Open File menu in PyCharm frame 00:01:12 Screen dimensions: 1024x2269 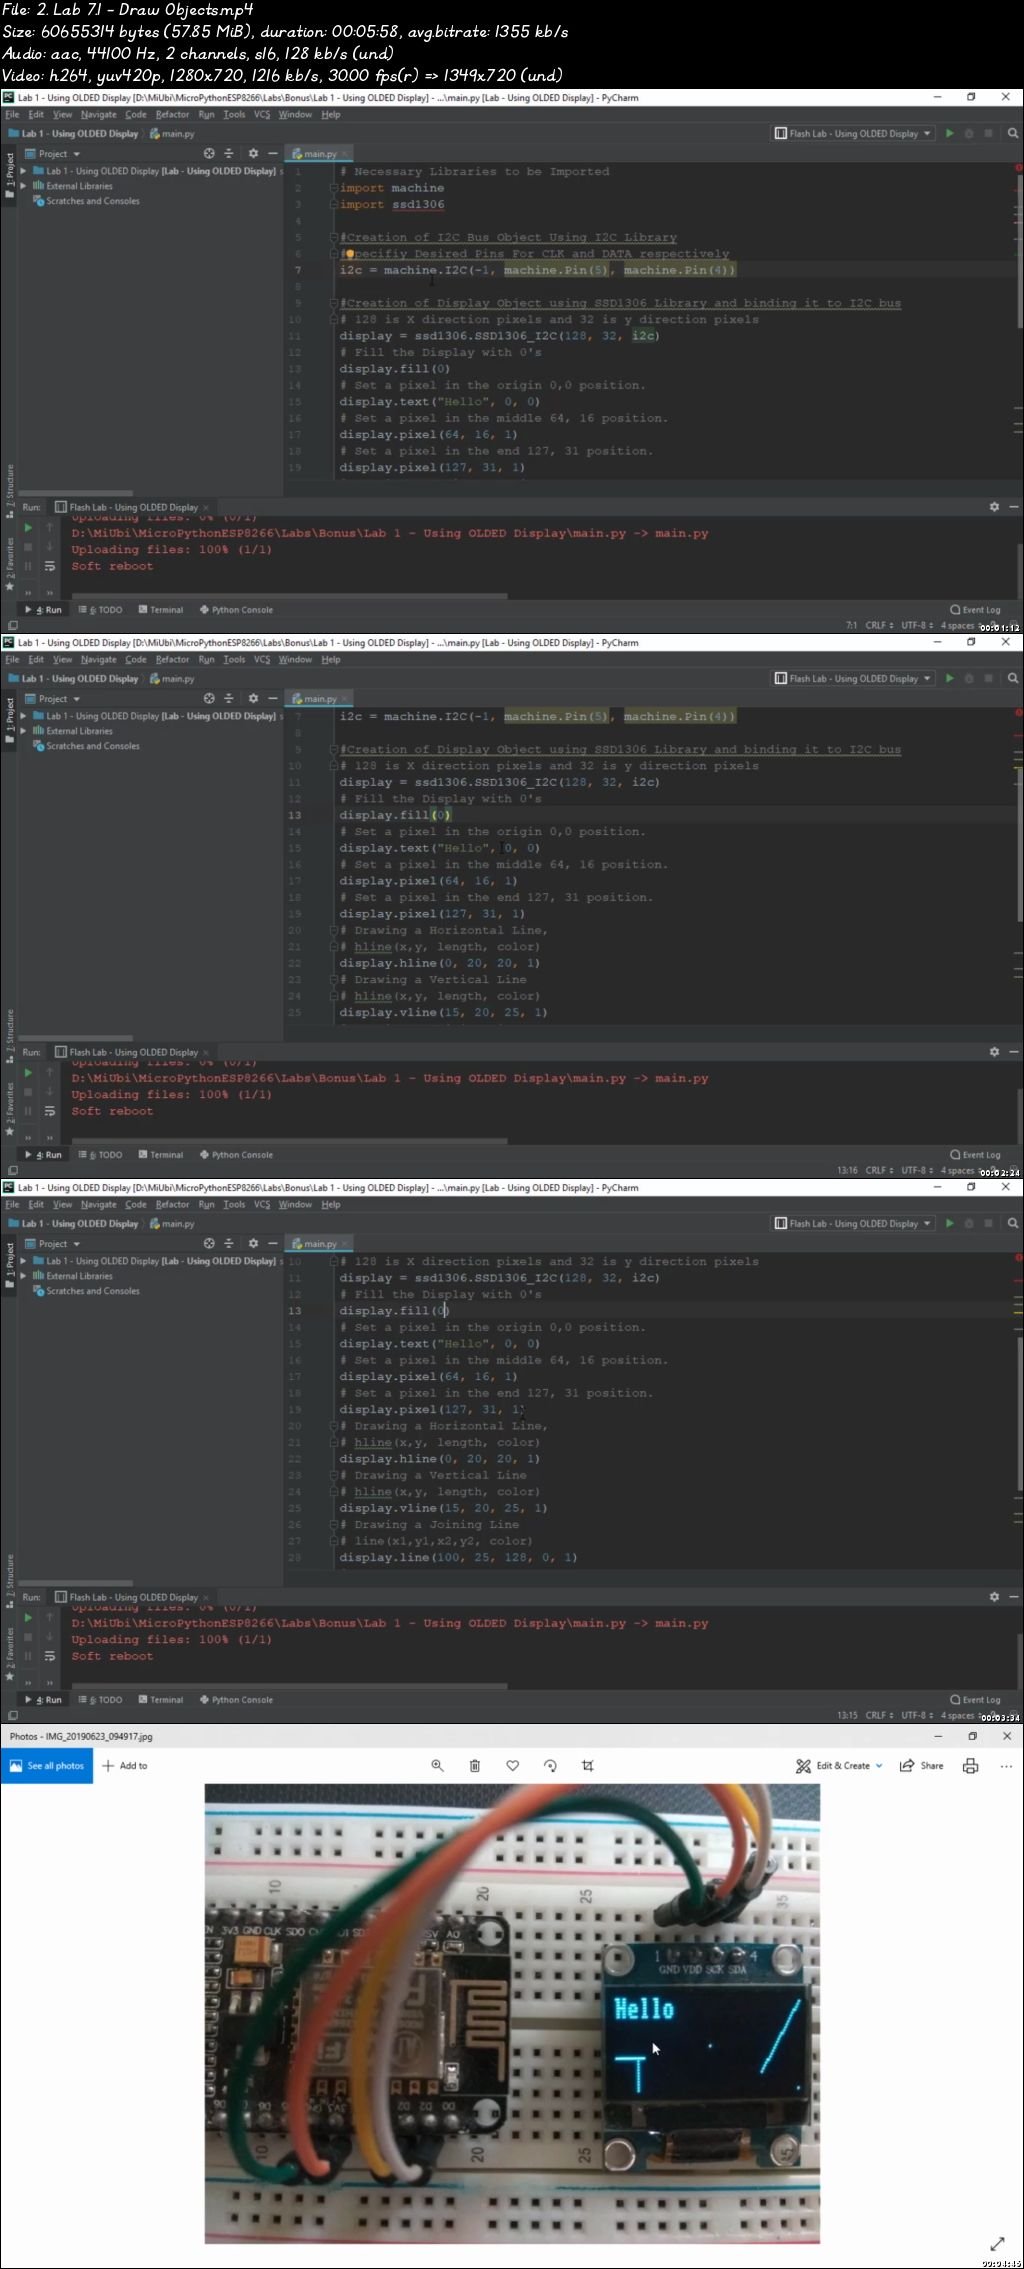12,114
